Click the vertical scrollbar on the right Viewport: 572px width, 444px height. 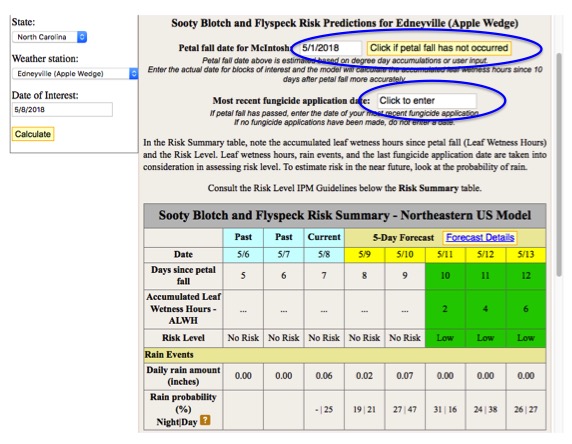(559, 164)
